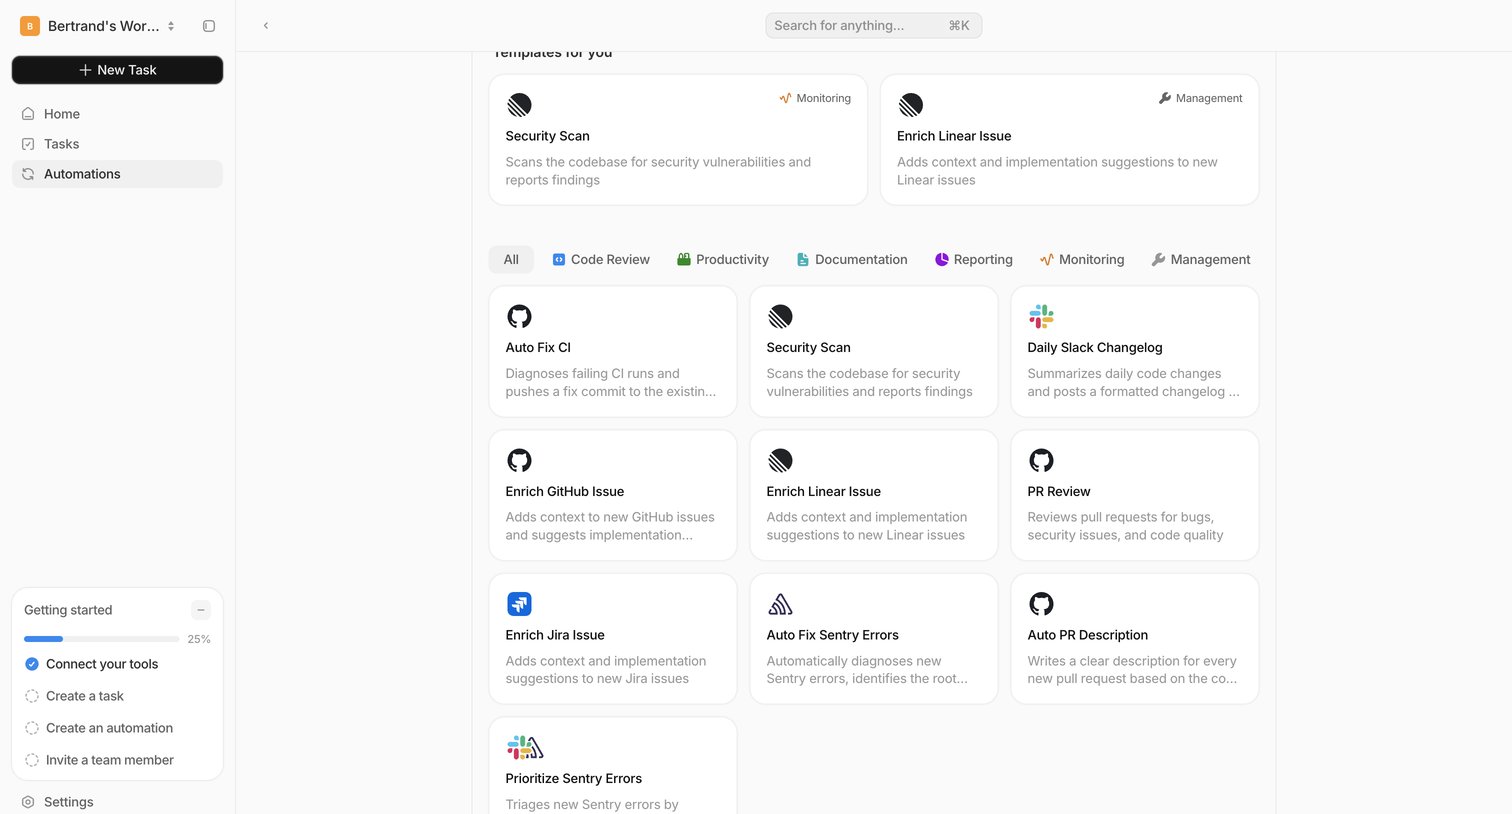Click the Slack icon on Daily Slack Changelog card
The height and width of the screenshot is (814, 1512).
pyautogui.click(x=1041, y=316)
